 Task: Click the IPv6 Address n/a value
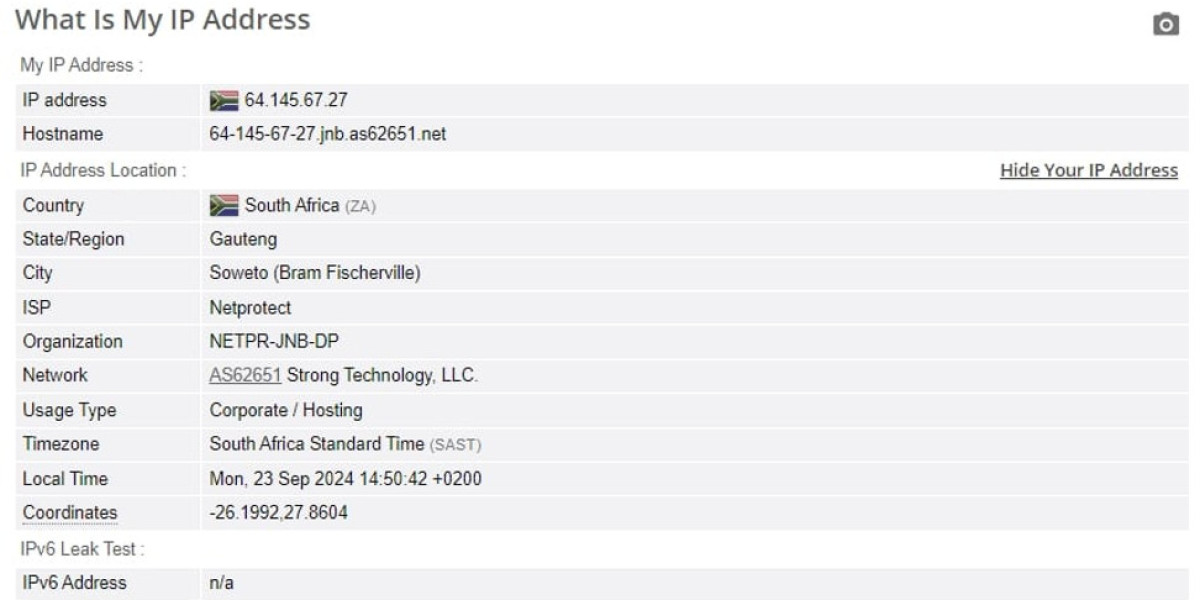tap(221, 583)
